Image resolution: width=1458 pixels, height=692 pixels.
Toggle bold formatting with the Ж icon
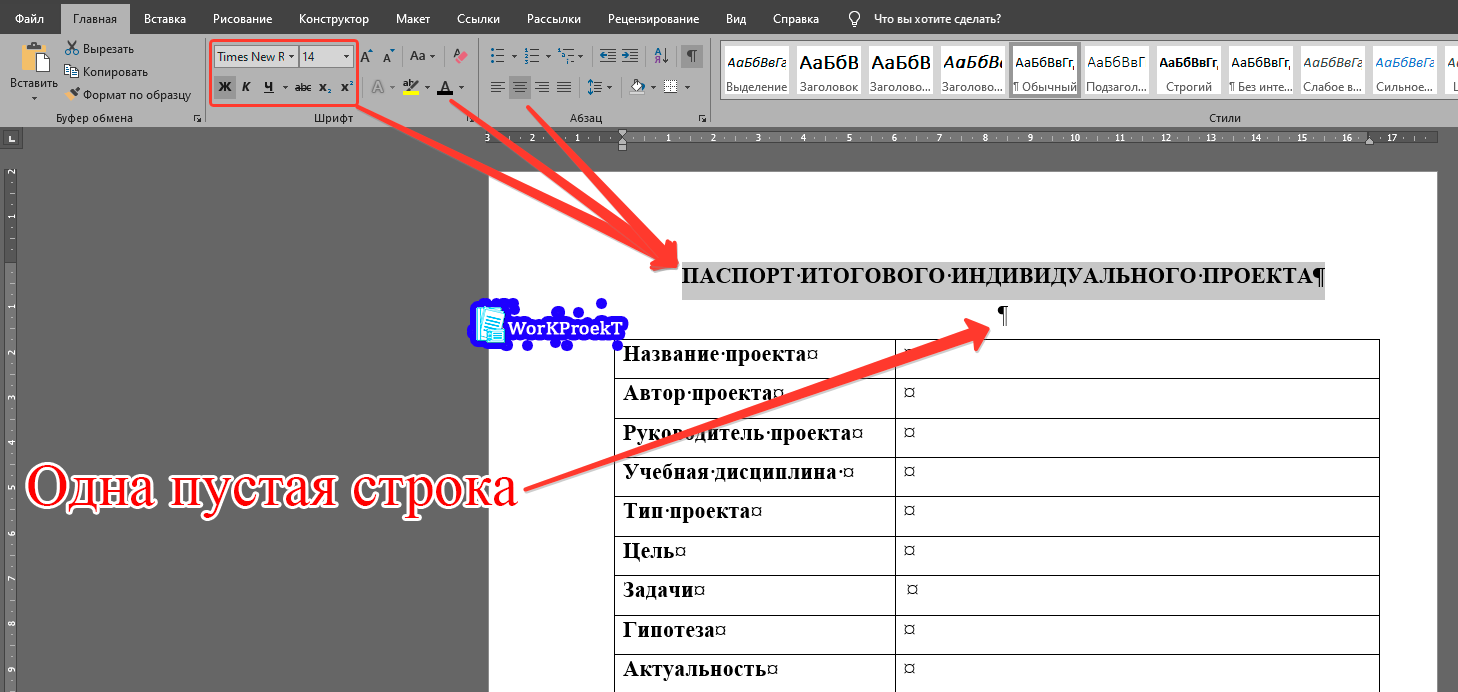pyautogui.click(x=226, y=88)
